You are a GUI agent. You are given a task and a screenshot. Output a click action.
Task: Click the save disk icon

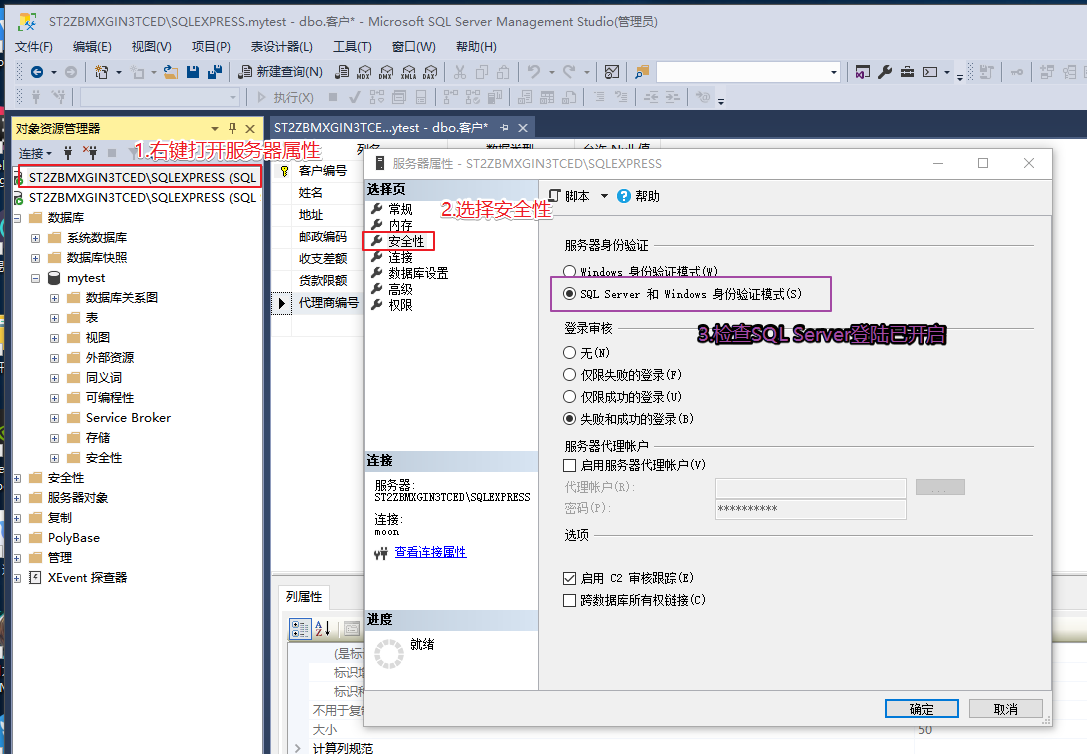(x=193, y=71)
